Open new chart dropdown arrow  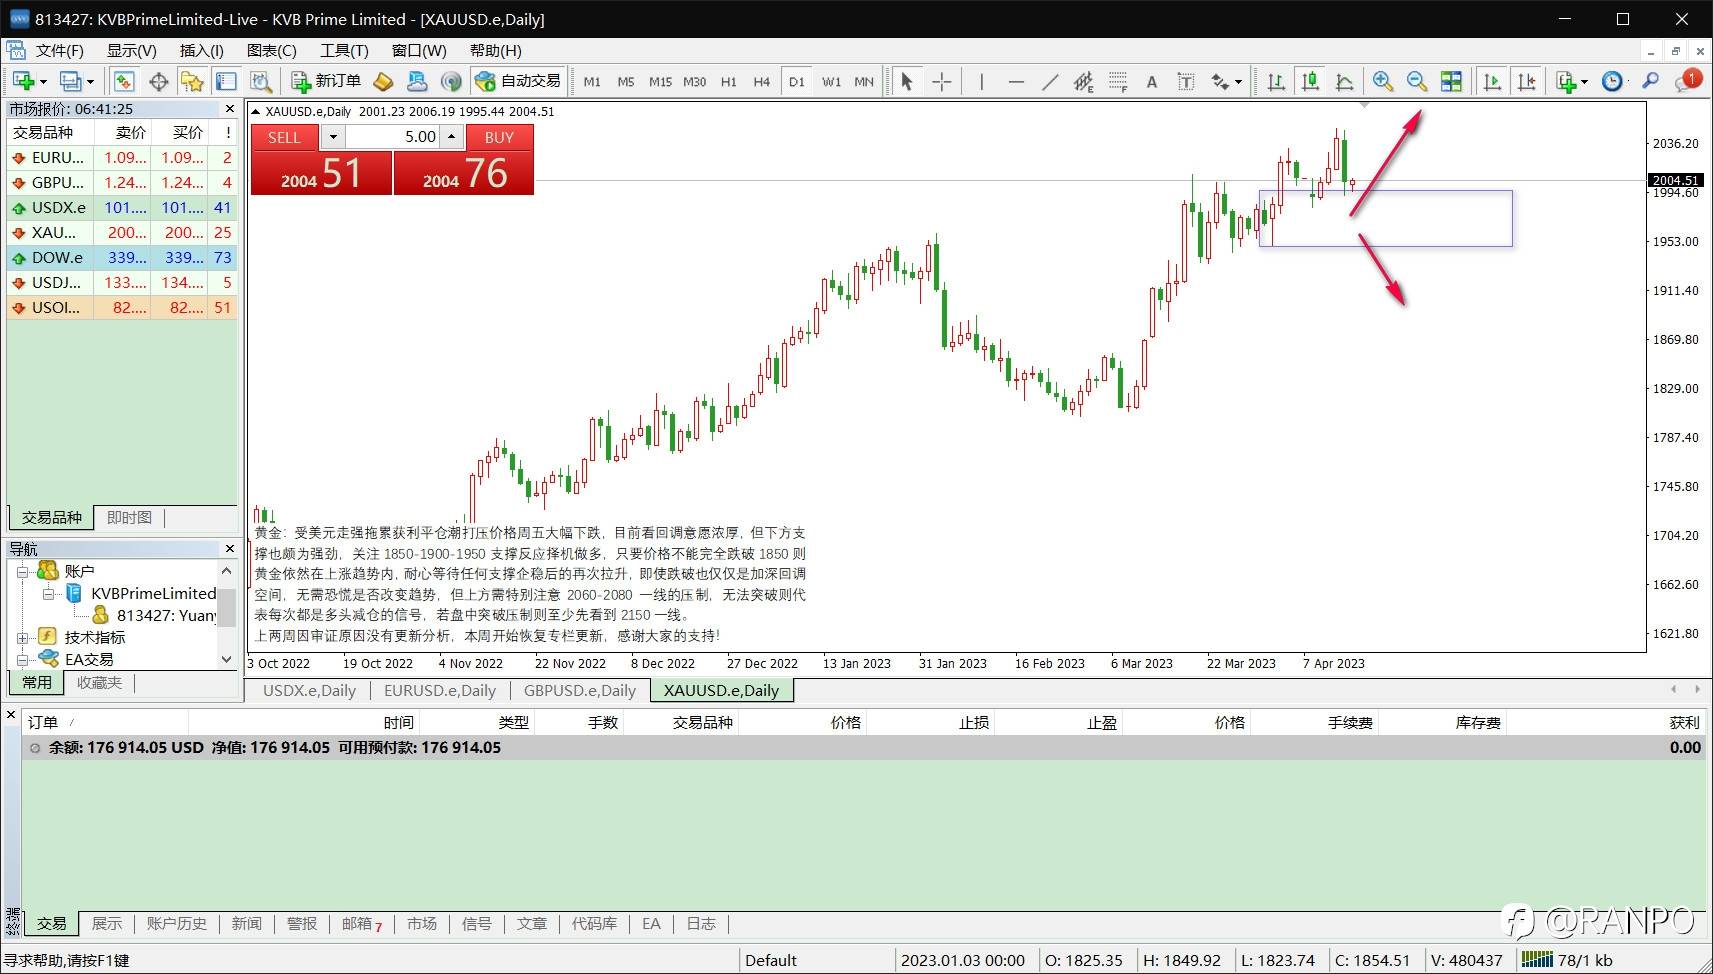tap(43, 82)
